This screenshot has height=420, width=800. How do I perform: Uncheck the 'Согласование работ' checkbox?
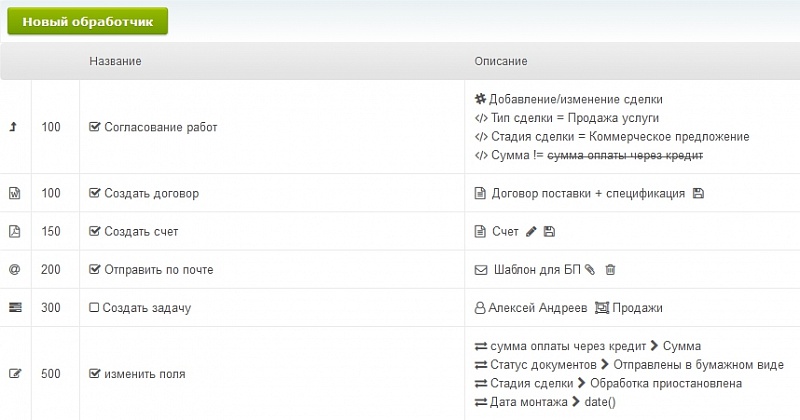coord(95,127)
